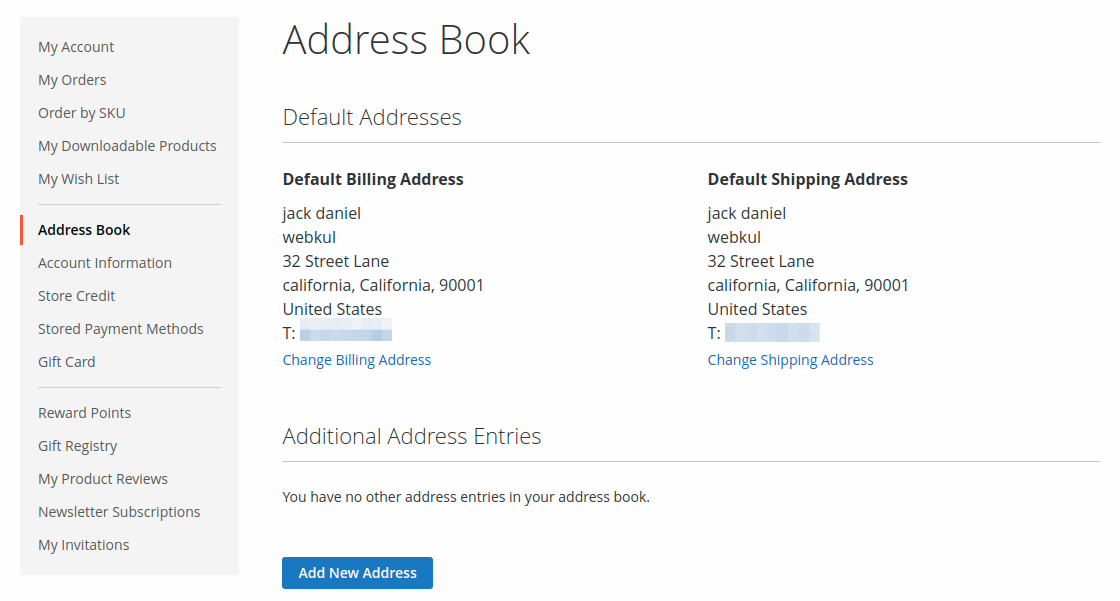1120x601 pixels.
Task: Check your Store Credit balance
Action: tap(76, 295)
